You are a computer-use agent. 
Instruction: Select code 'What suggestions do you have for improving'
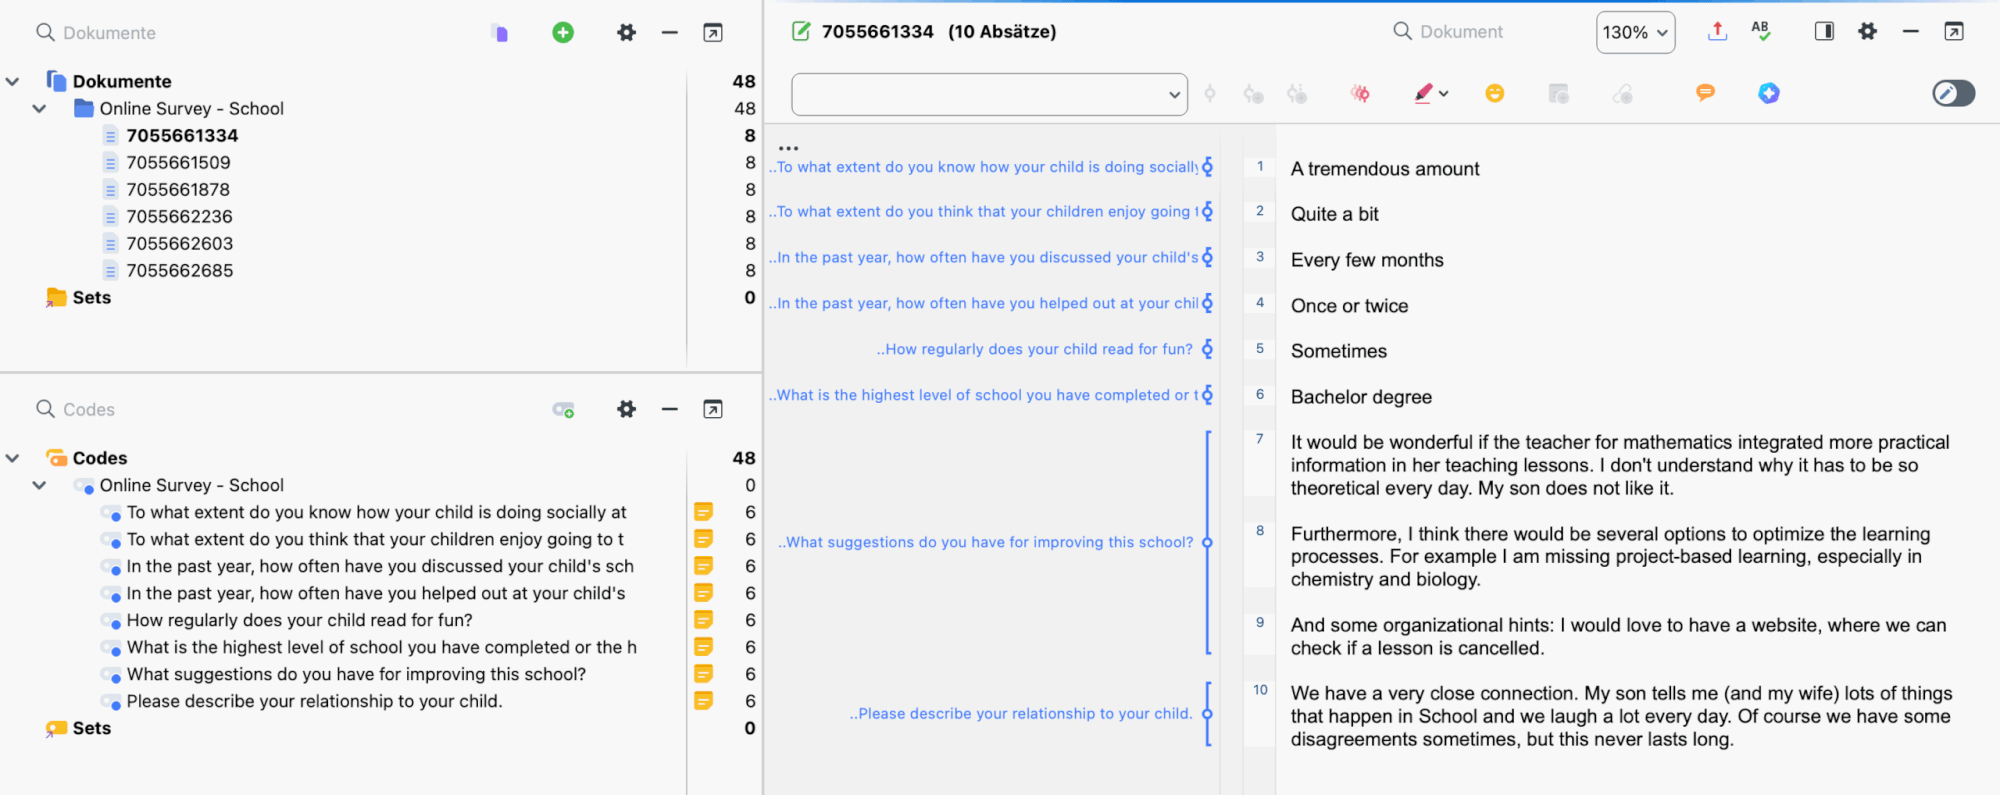tap(356, 674)
